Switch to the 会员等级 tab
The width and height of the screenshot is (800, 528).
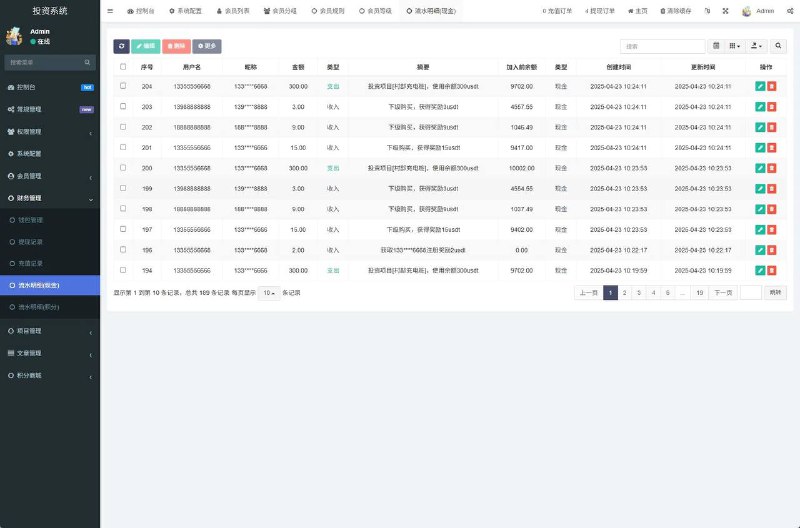point(376,11)
